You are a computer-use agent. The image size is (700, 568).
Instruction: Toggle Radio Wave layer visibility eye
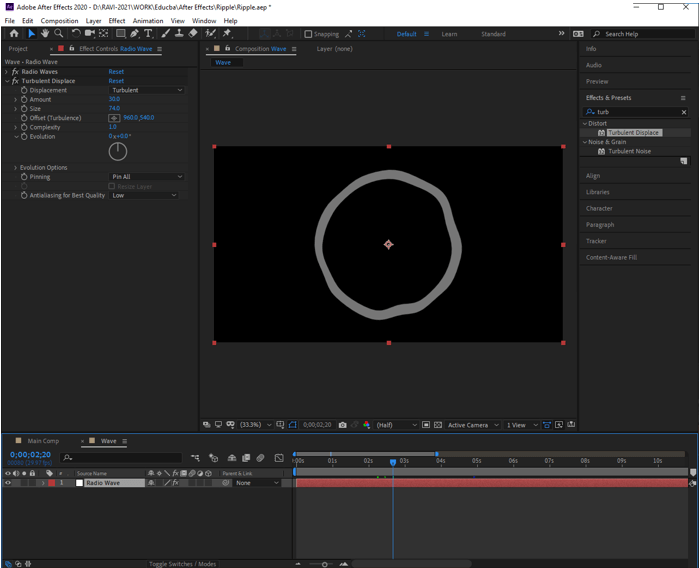(8, 483)
